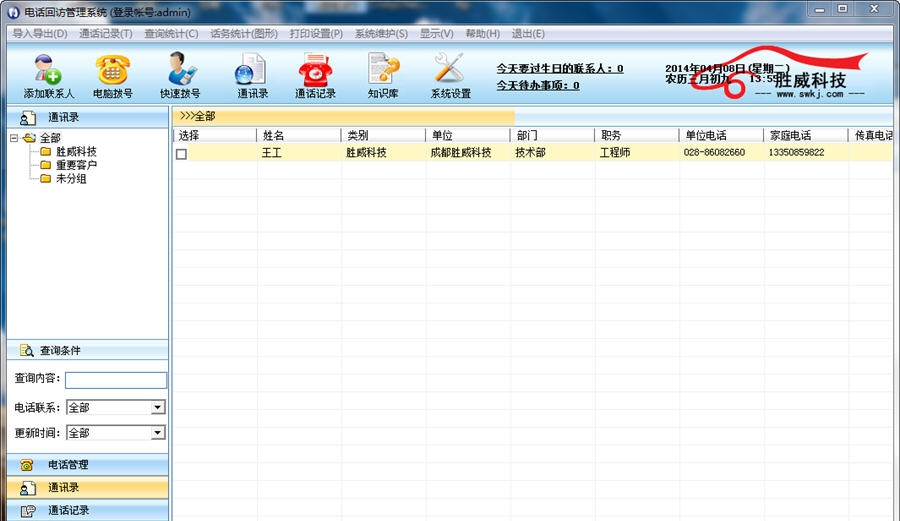Click the 通讯录 icon in bottom navigation
The height and width of the screenshot is (521, 900).
pos(27,488)
